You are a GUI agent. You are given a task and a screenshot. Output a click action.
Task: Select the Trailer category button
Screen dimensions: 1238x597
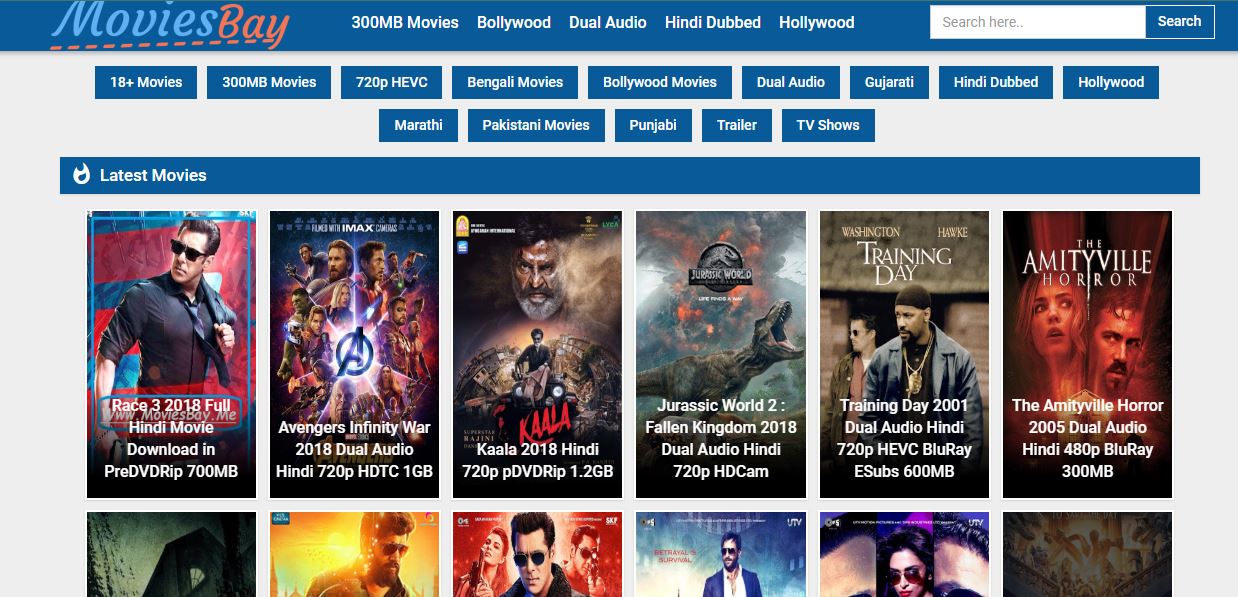[737, 125]
